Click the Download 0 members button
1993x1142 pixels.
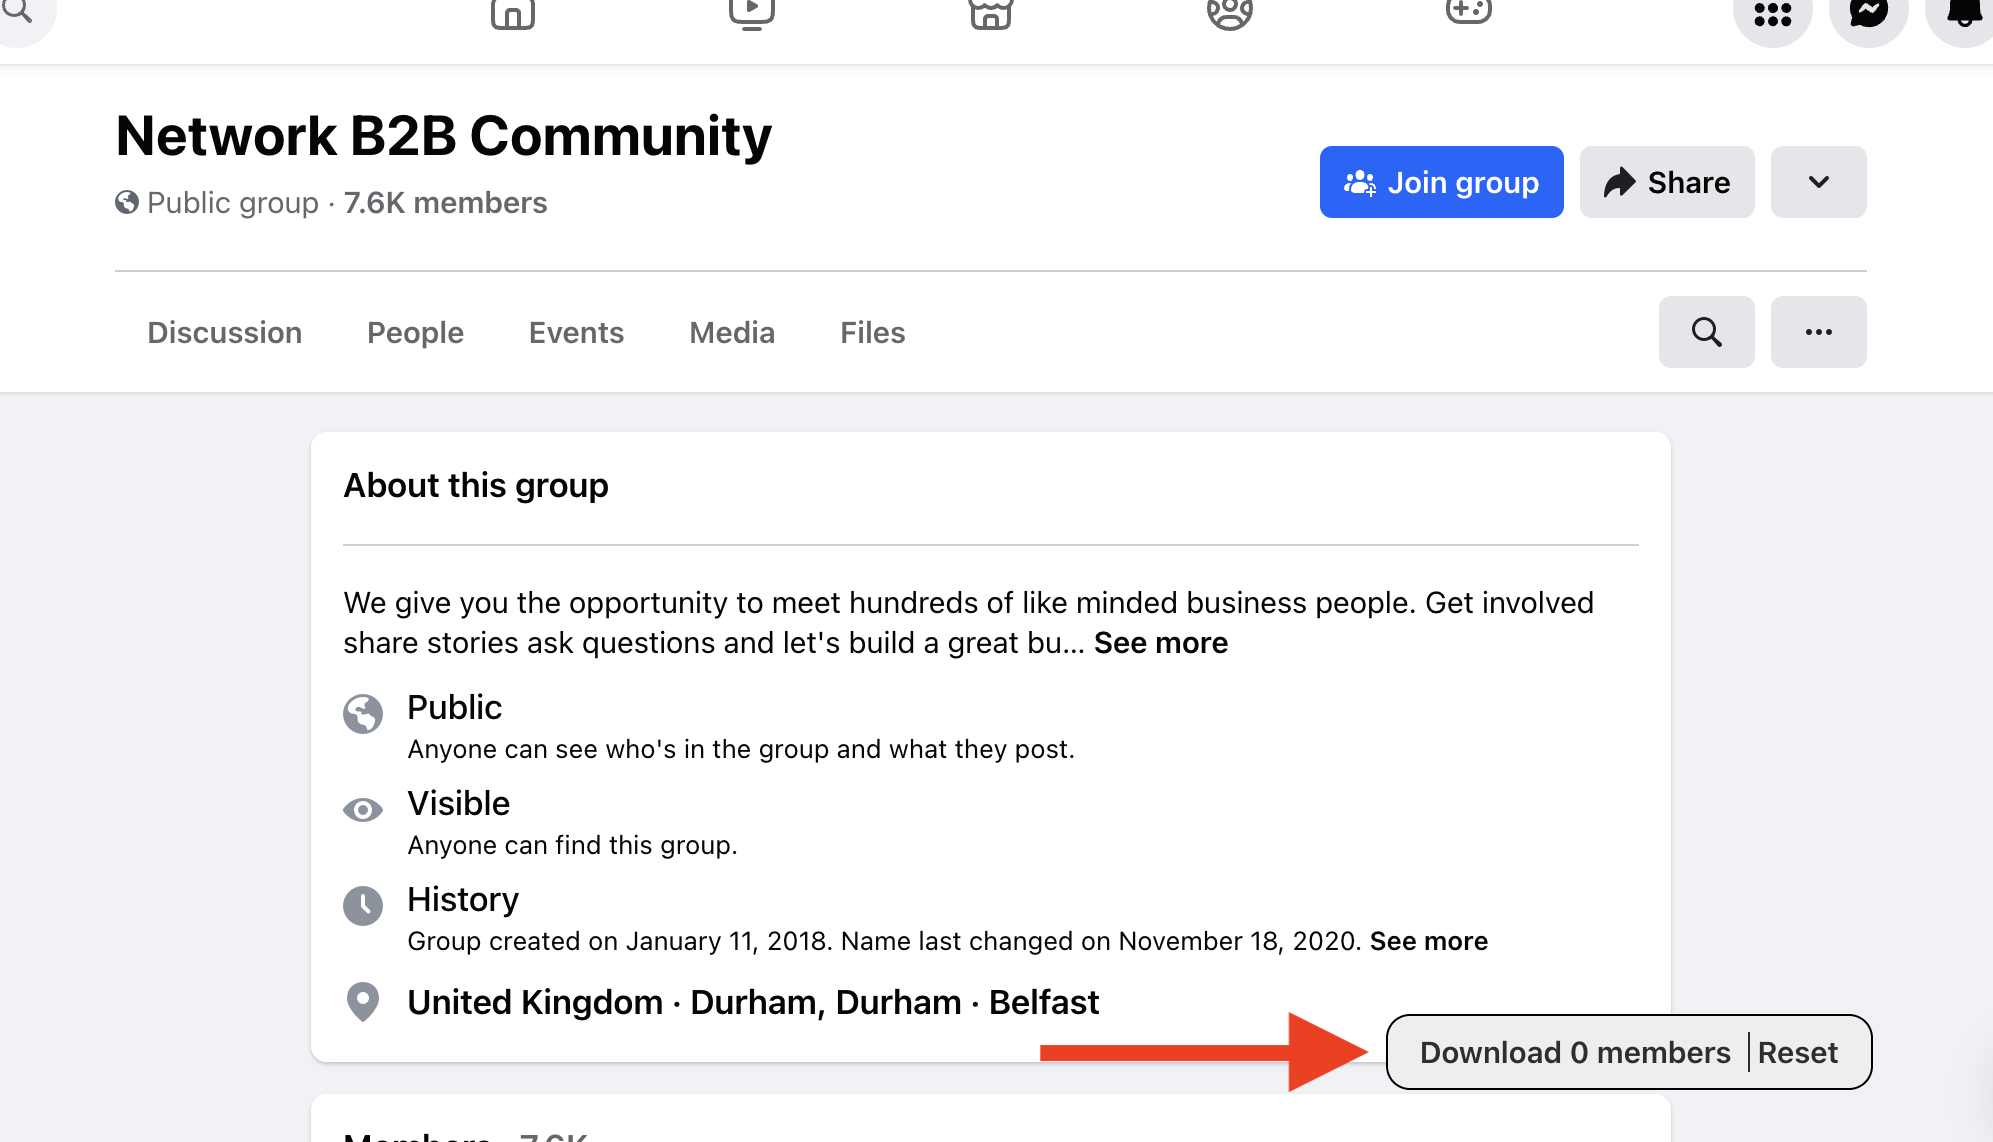coord(1574,1052)
